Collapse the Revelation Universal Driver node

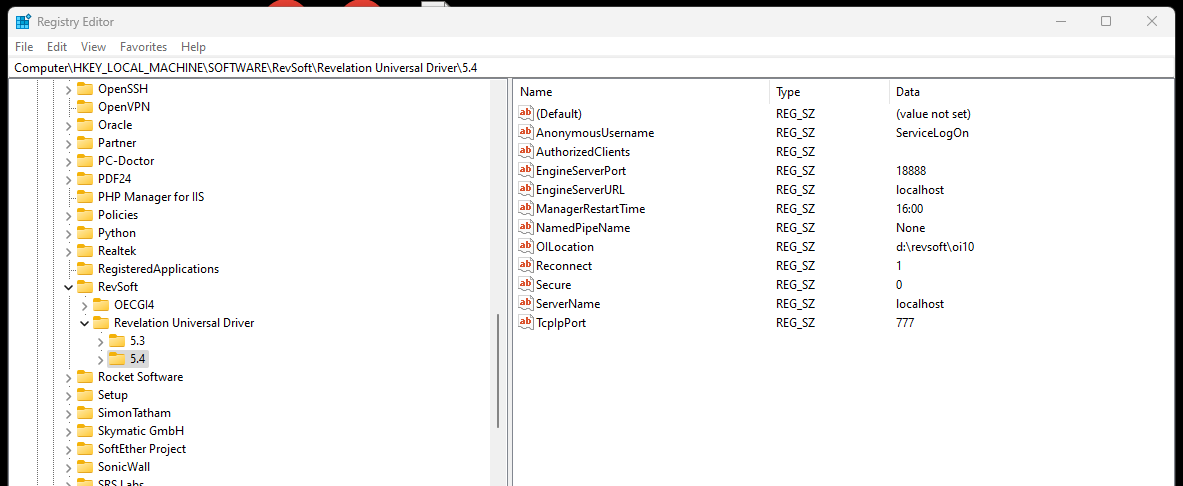click(x=84, y=323)
